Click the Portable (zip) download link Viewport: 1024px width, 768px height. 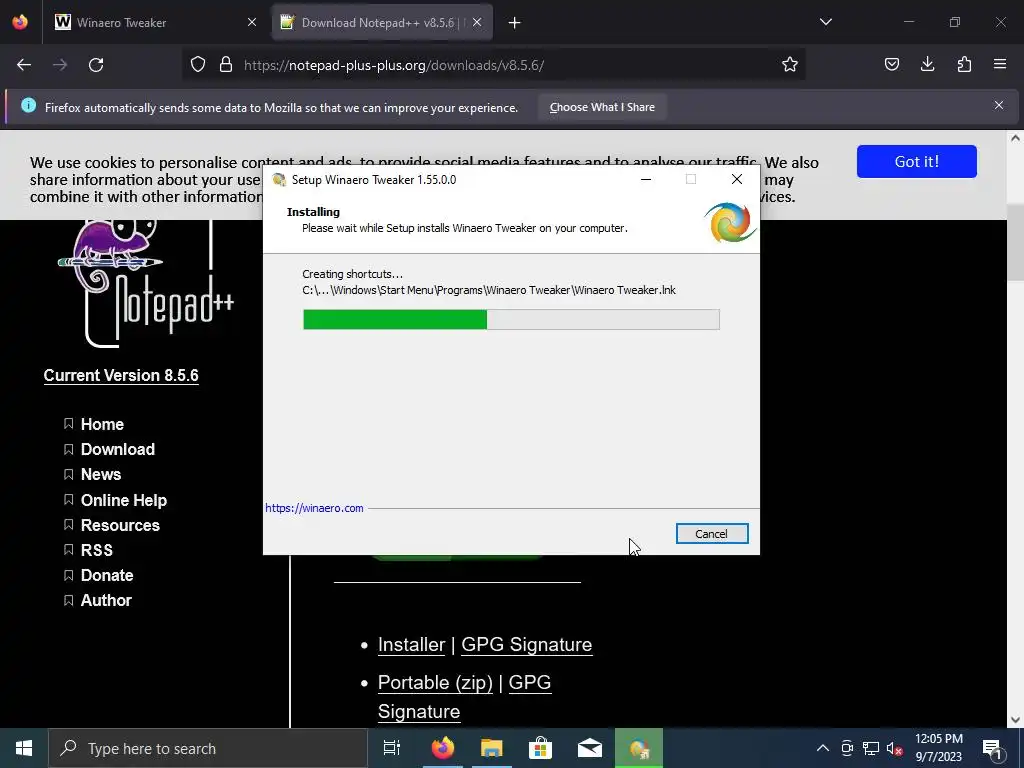coord(435,682)
